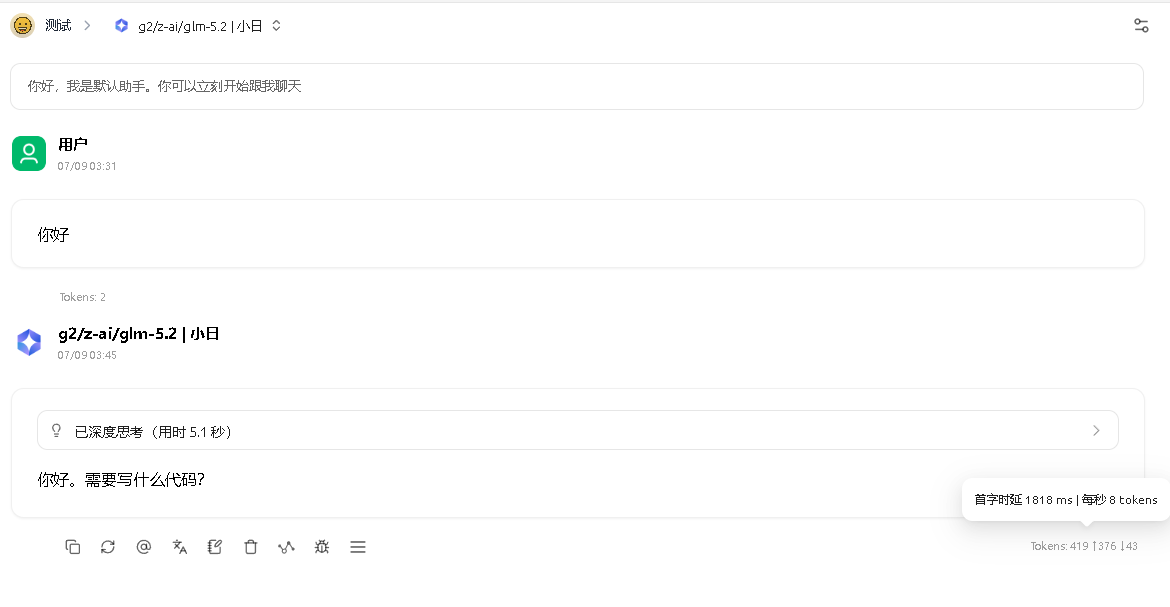The height and width of the screenshot is (607, 1170).
Task: Copy the assistant message
Action: point(72,547)
